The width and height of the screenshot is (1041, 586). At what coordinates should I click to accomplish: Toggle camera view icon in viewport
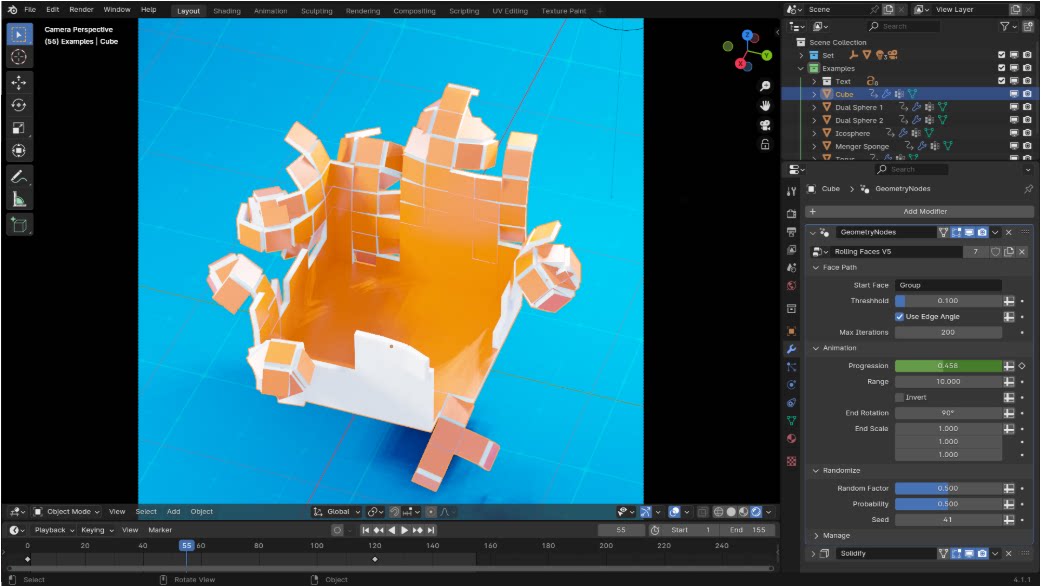(765, 125)
